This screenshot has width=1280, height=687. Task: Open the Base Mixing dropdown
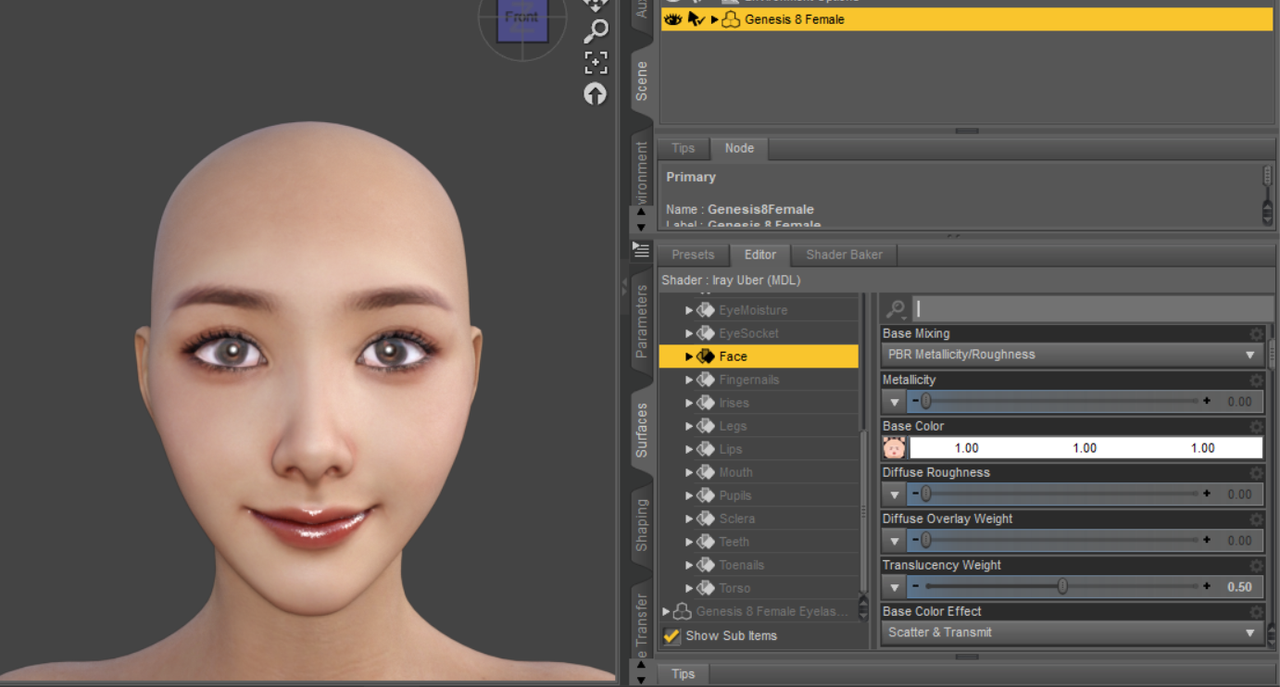click(1073, 355)
